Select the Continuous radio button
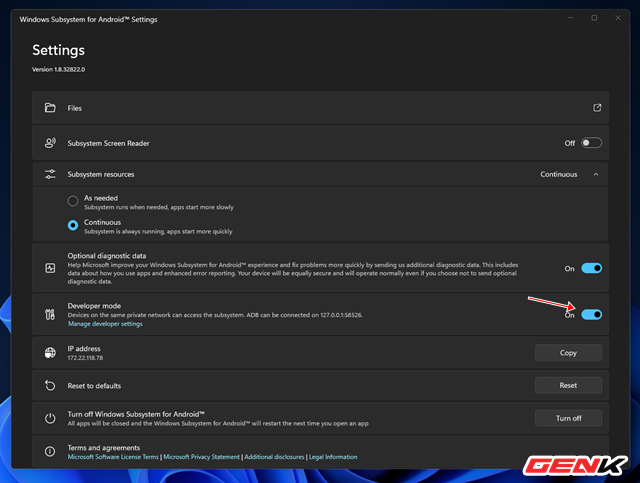640x483 pixels. 73,225
